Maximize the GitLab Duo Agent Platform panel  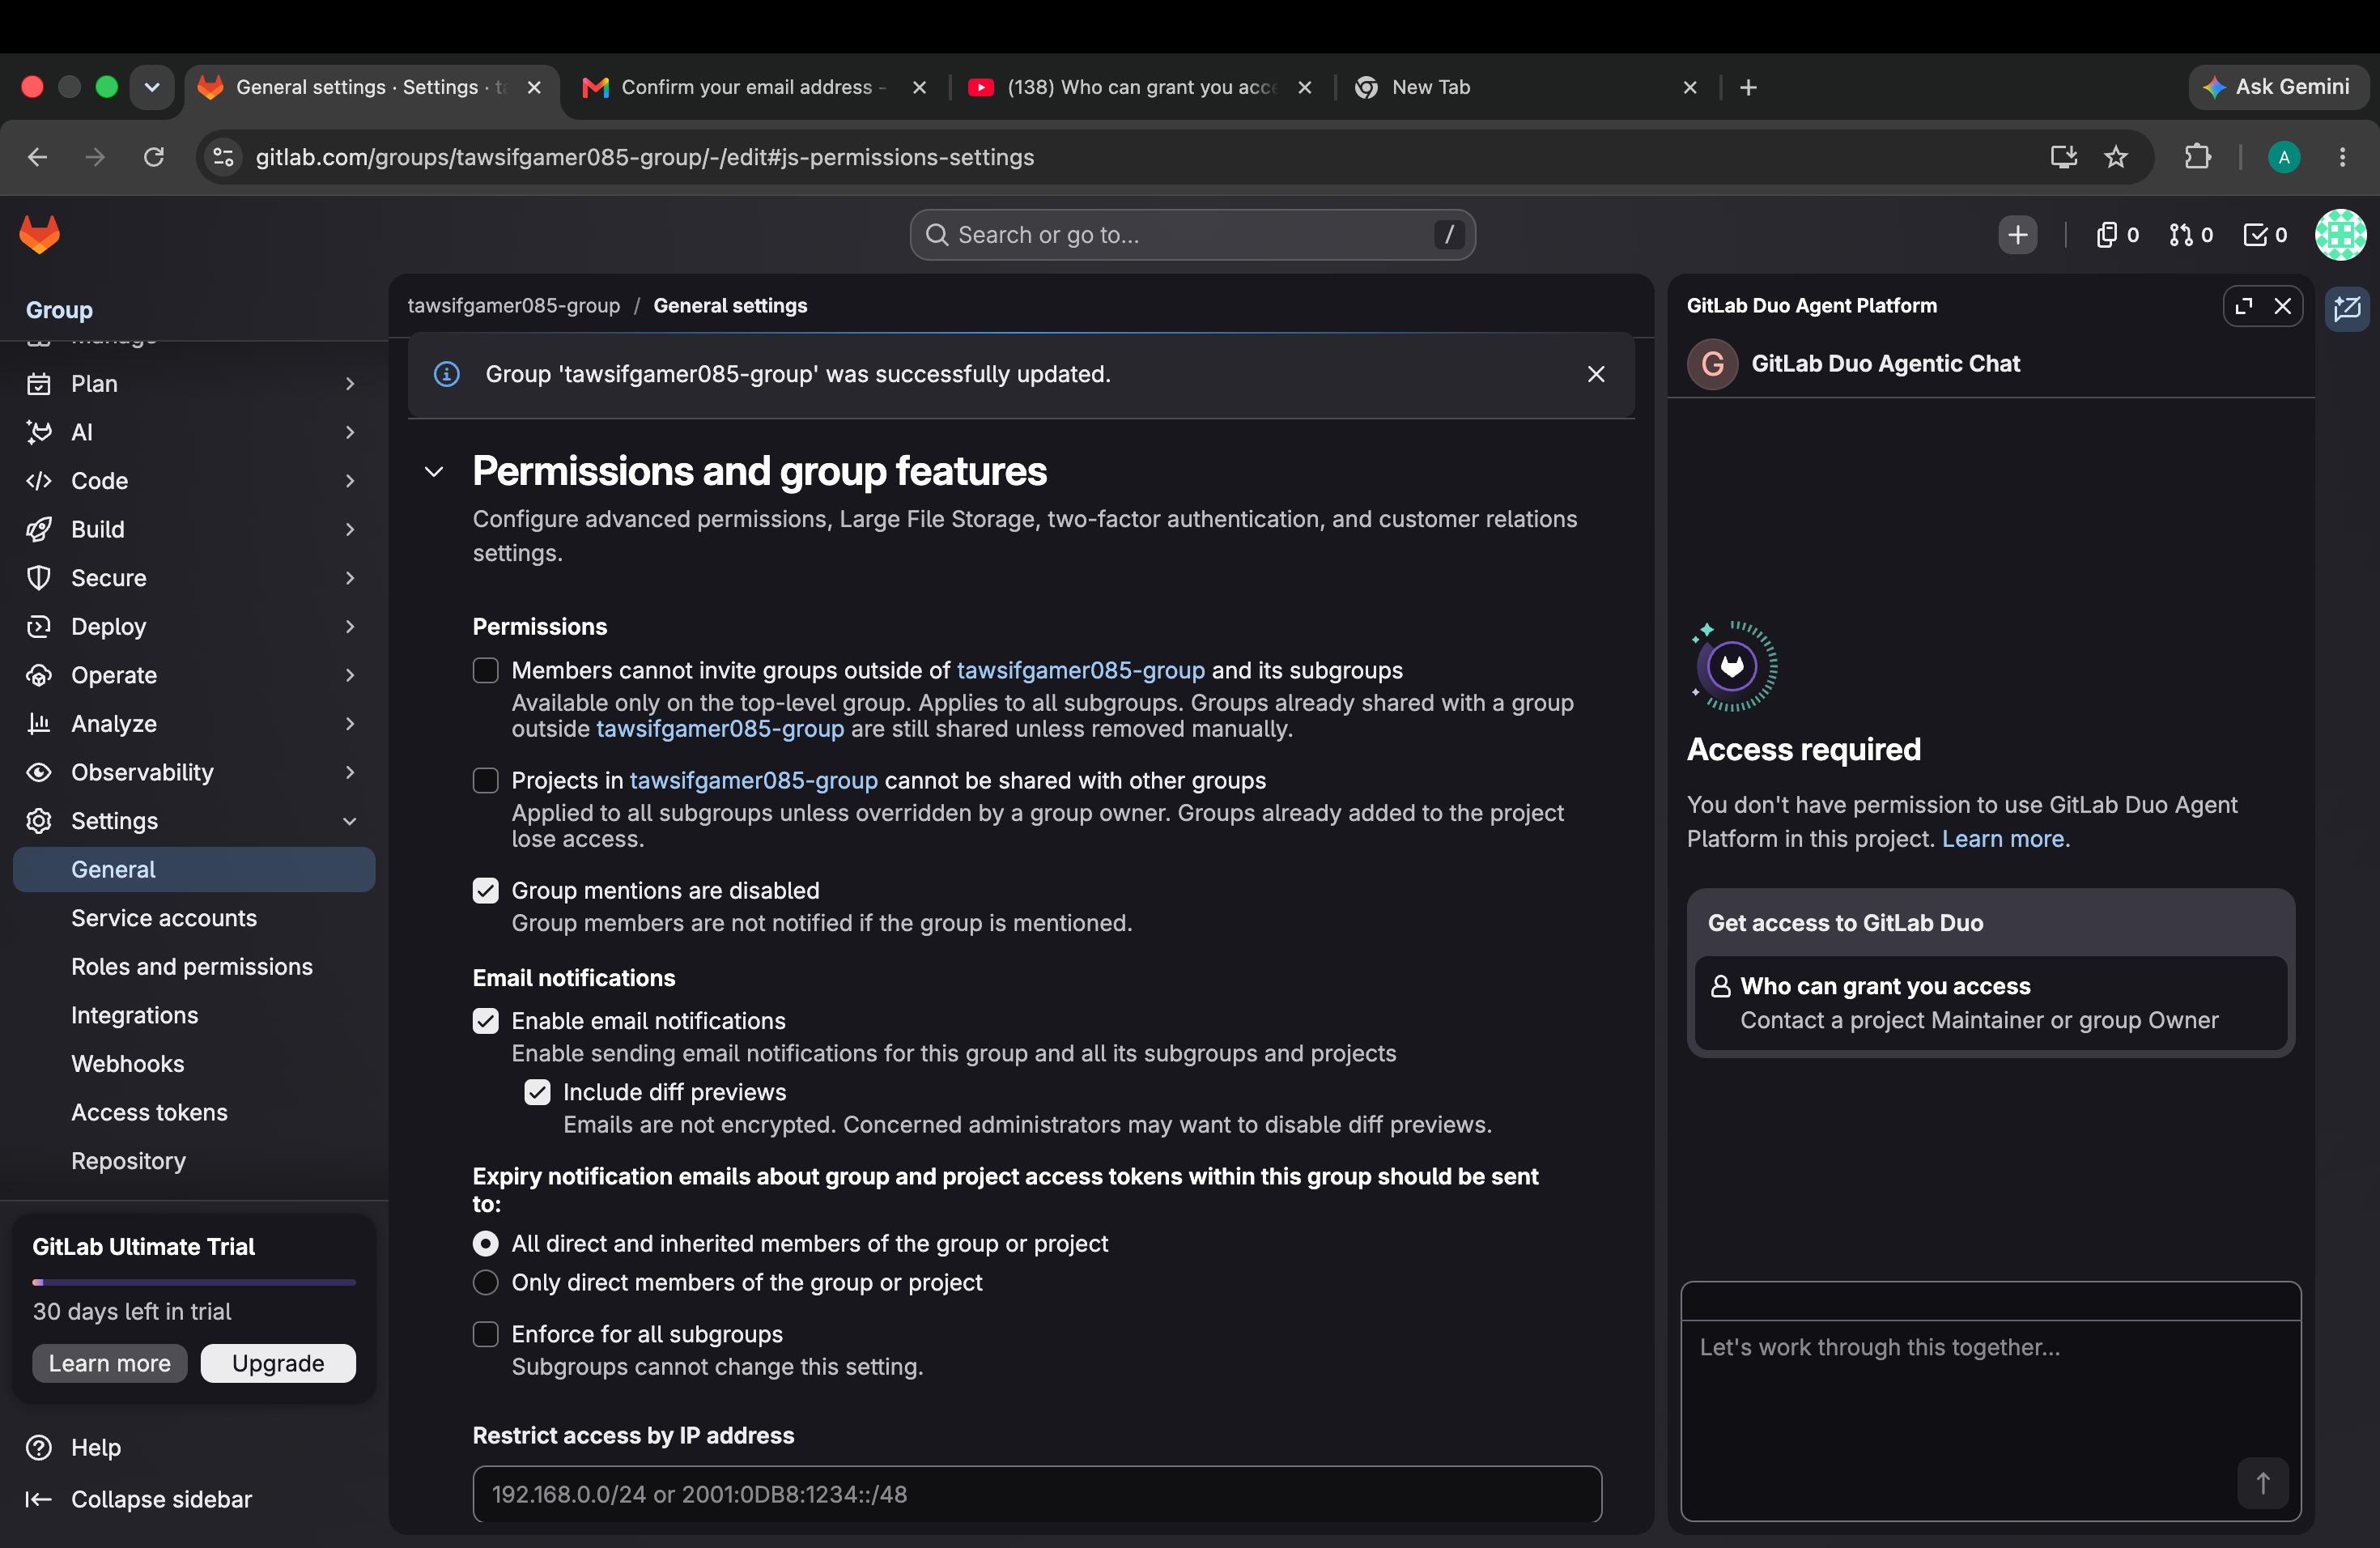pos(2243,306)
